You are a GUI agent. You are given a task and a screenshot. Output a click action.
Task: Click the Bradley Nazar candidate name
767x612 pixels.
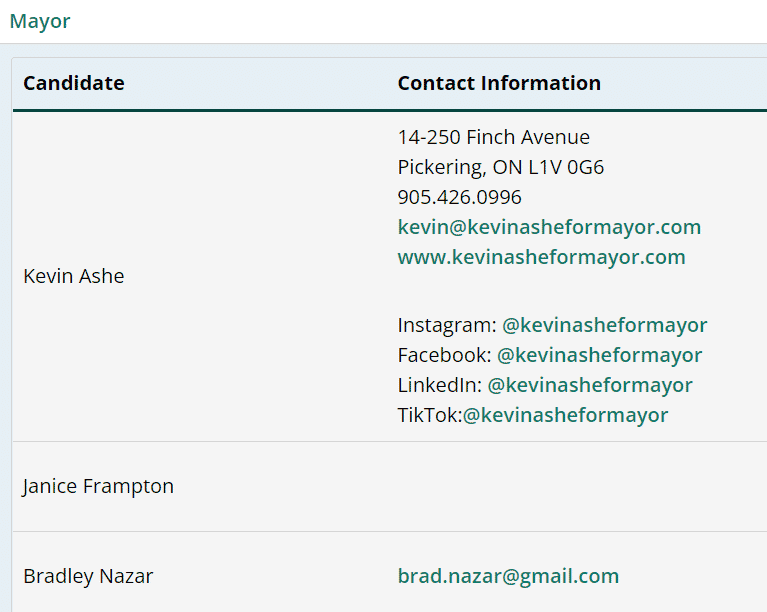pyautogui.click(x=88, y=576)
